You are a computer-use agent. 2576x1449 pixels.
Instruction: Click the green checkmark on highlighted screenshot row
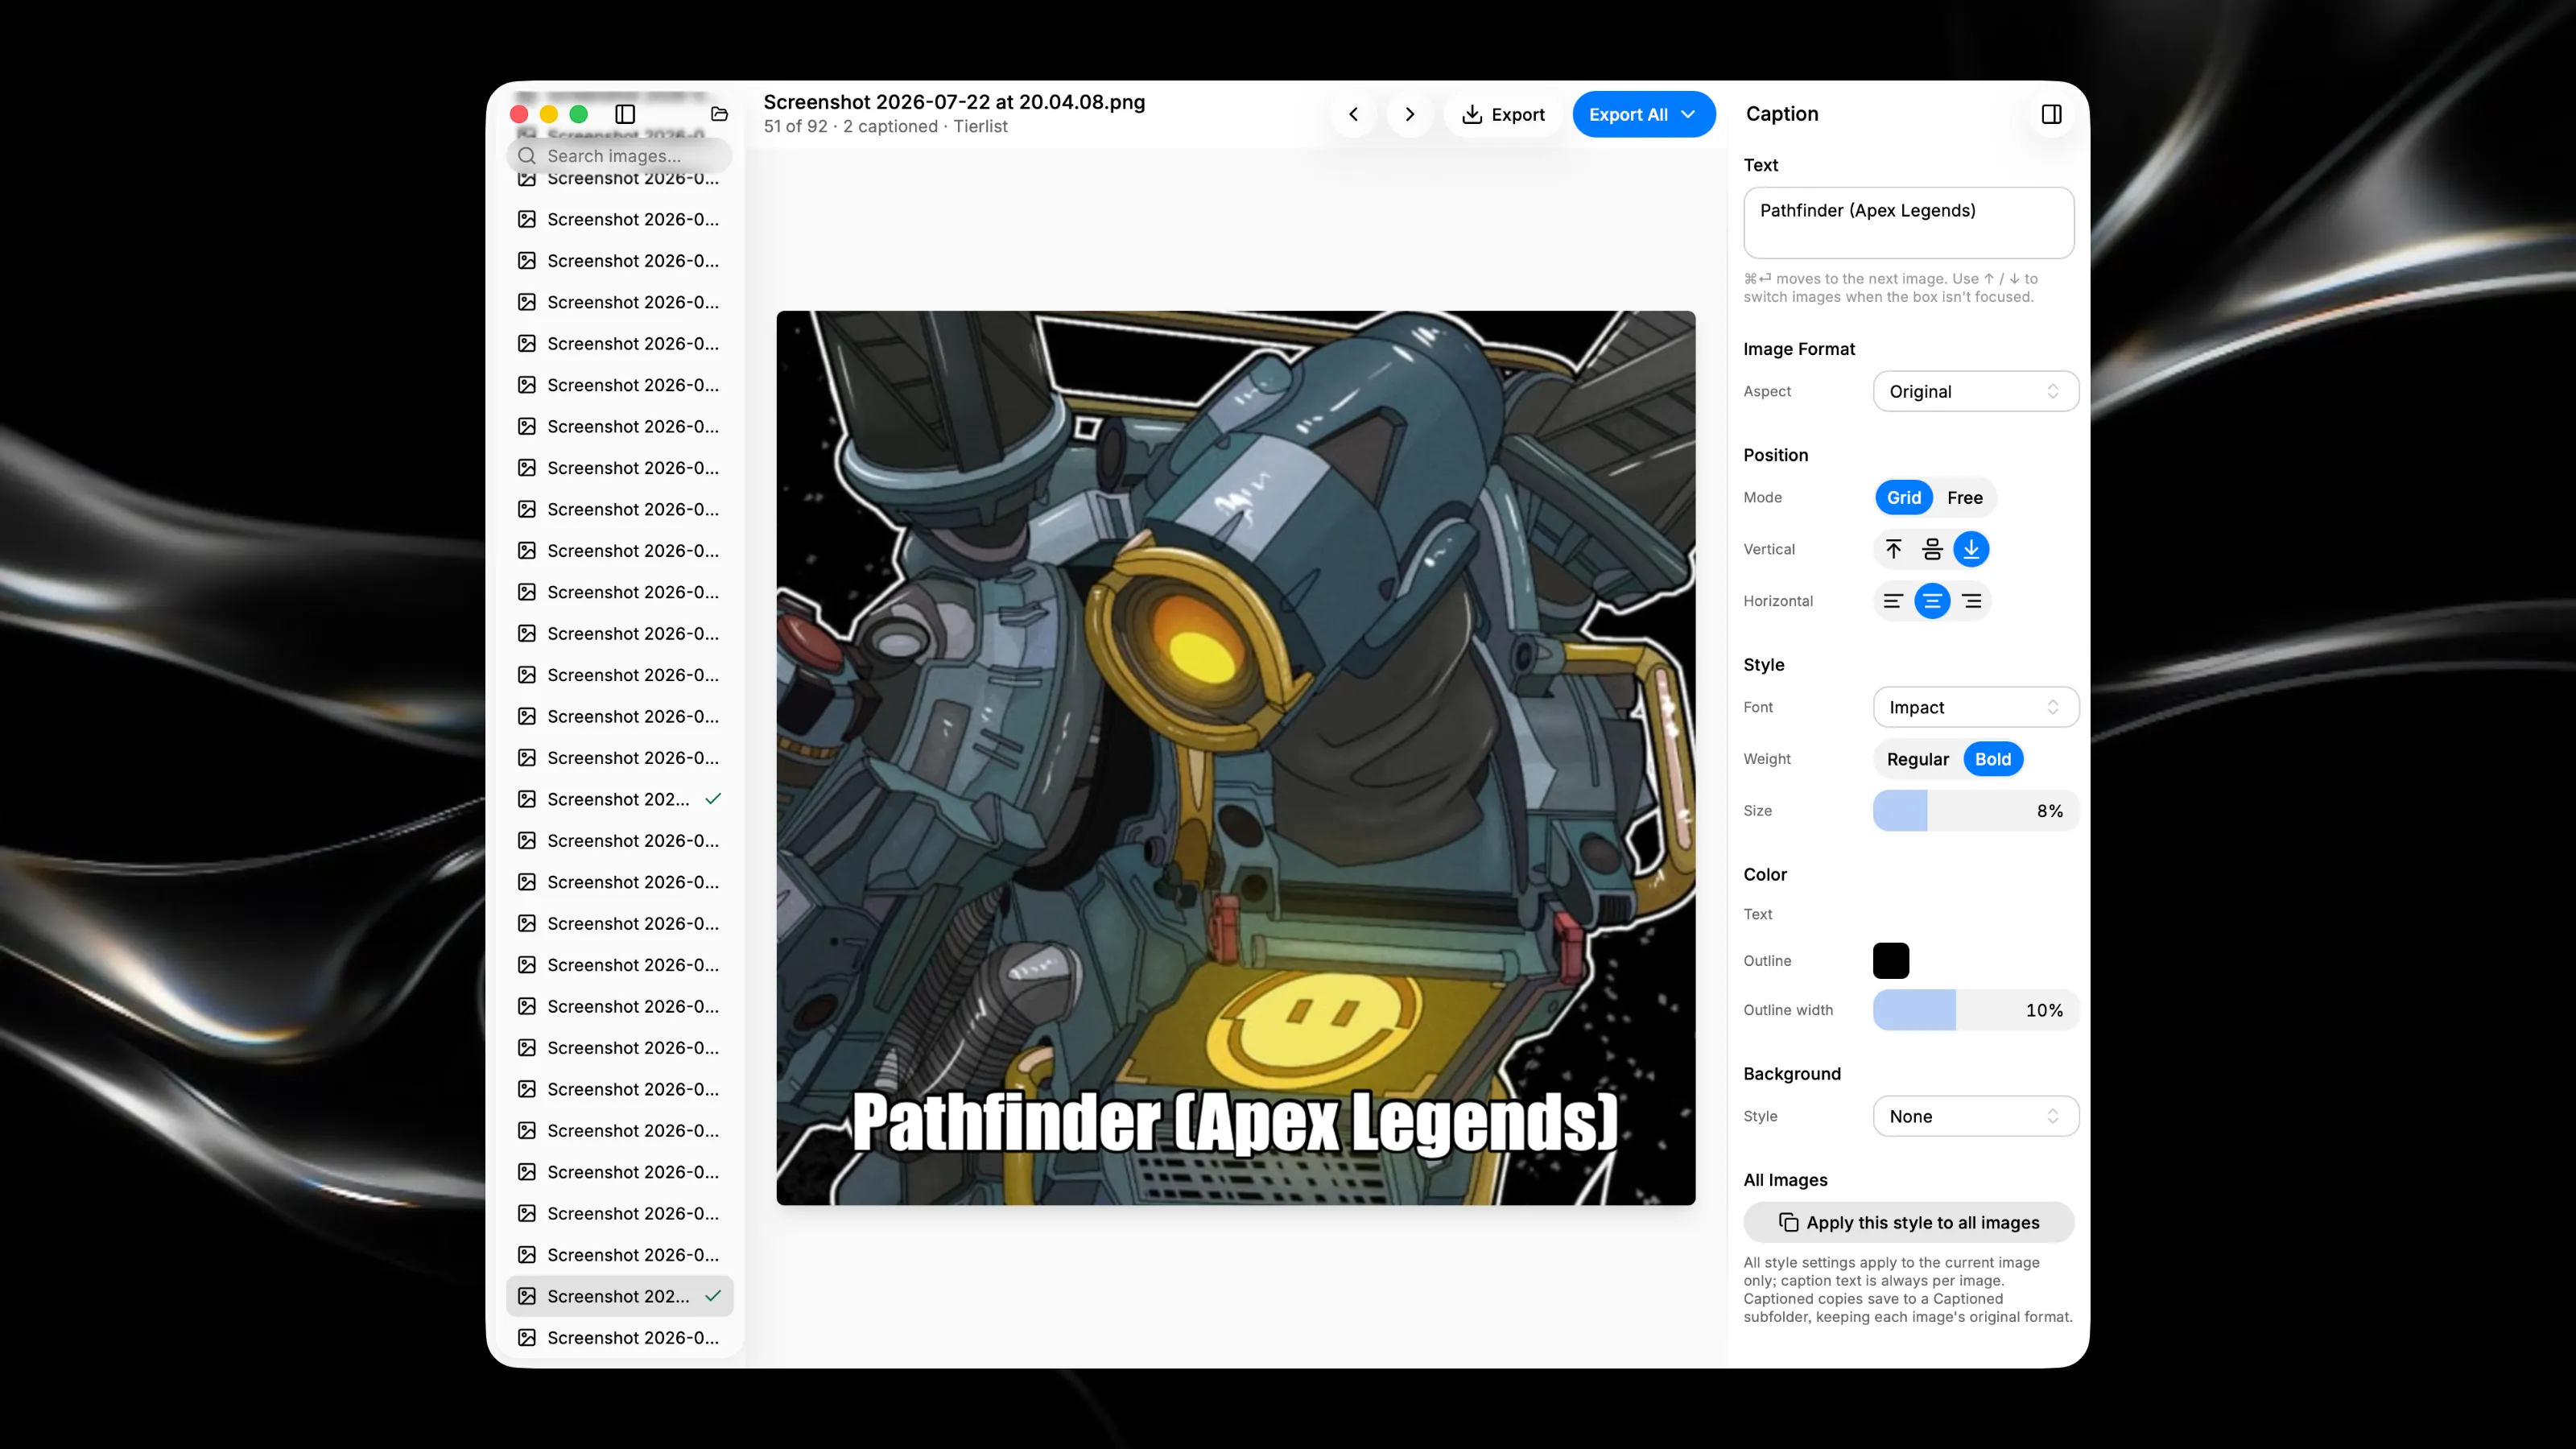[x=713, y=1296]
